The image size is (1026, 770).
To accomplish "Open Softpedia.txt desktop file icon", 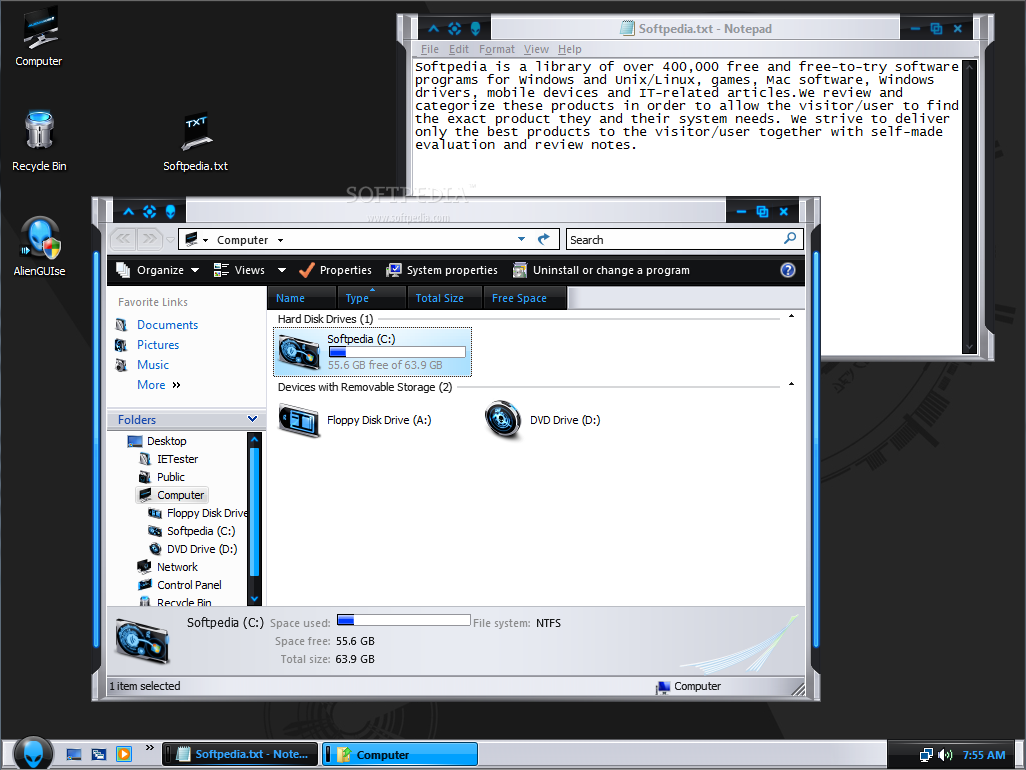I will click(195, 142).
